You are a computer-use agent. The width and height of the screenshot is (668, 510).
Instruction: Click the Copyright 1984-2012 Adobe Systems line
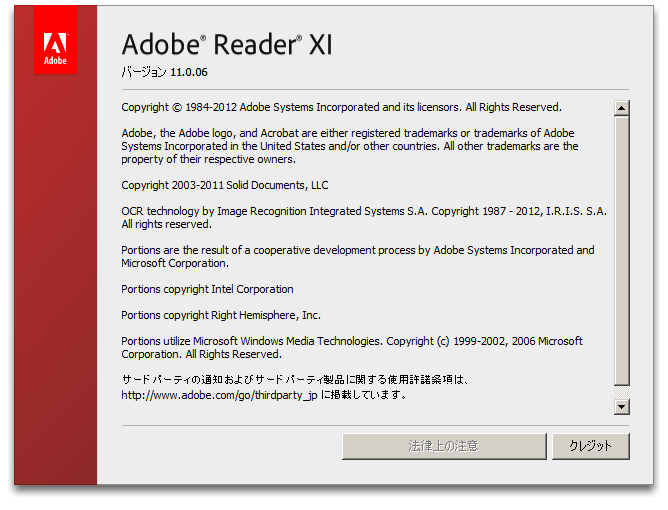tap(341, 107)
